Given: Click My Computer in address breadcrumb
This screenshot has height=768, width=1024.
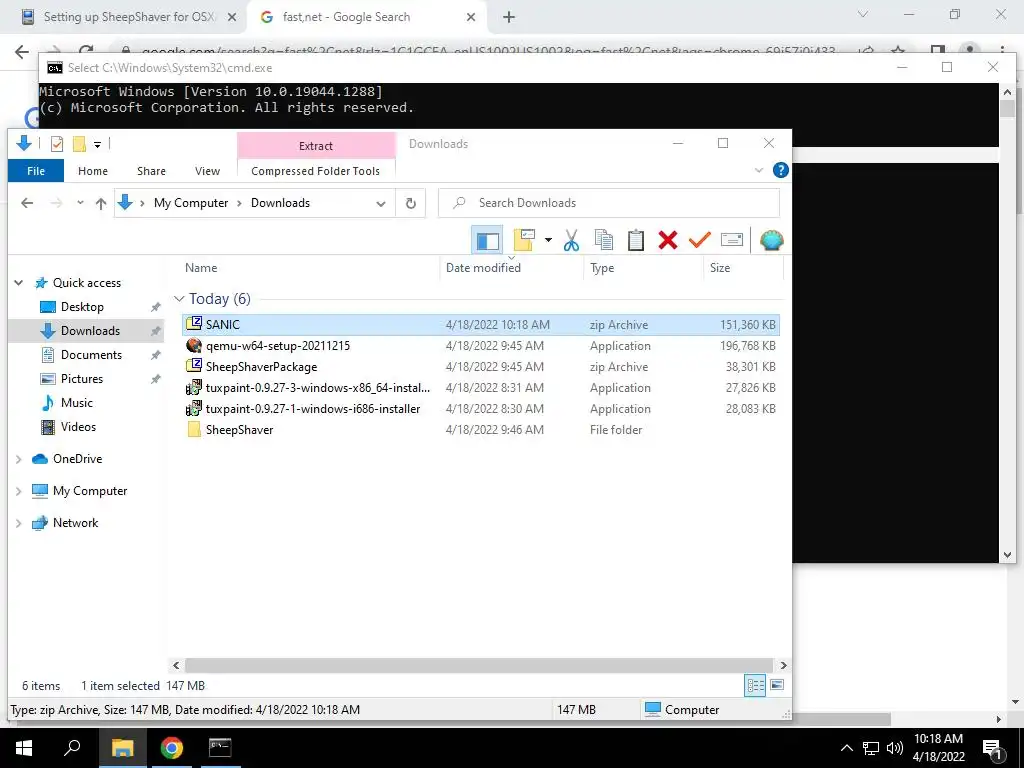Looking at the screenshot, I should [x=191, y=203].
